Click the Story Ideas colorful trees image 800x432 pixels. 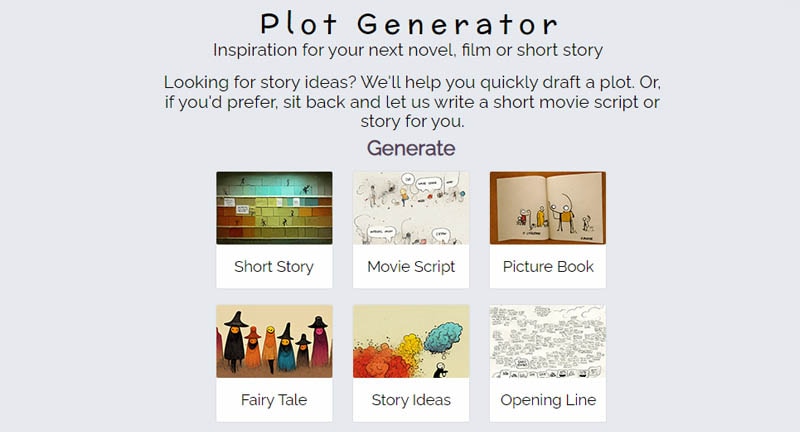(410, 342)
